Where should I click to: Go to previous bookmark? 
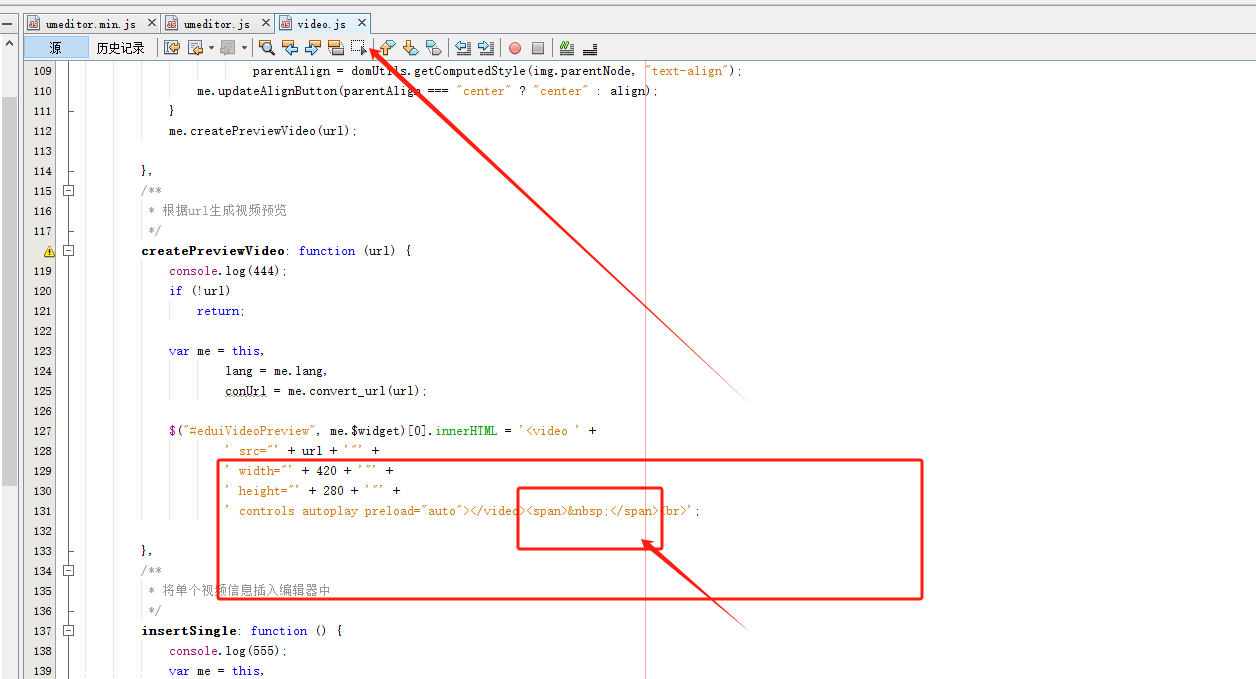387,48
